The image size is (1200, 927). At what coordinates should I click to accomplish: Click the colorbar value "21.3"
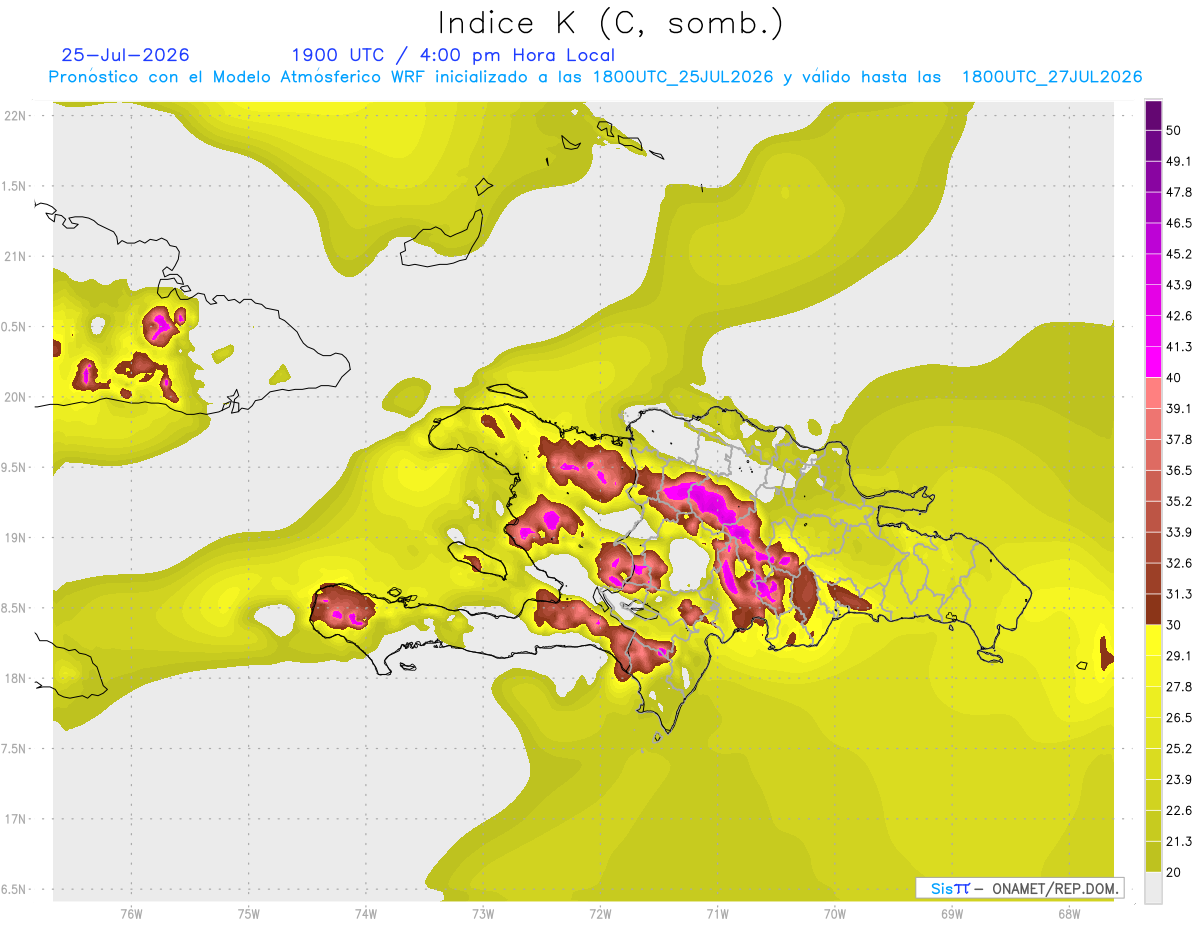pyautogui.click(x=1178, y=842)
